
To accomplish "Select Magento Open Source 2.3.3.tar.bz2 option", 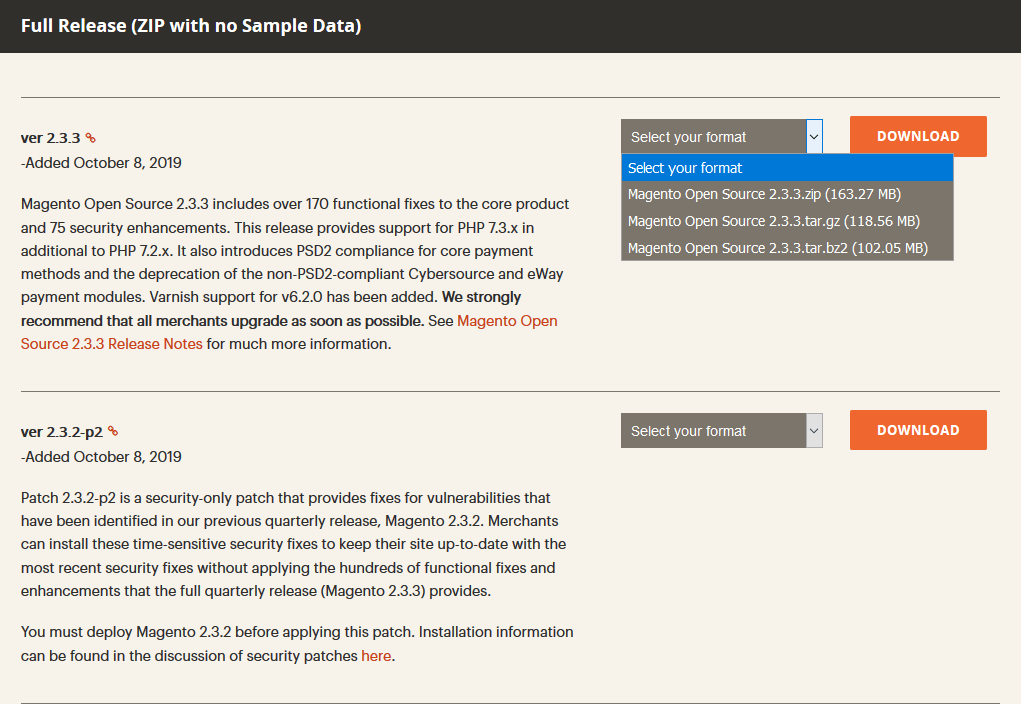I will (787, 248).
